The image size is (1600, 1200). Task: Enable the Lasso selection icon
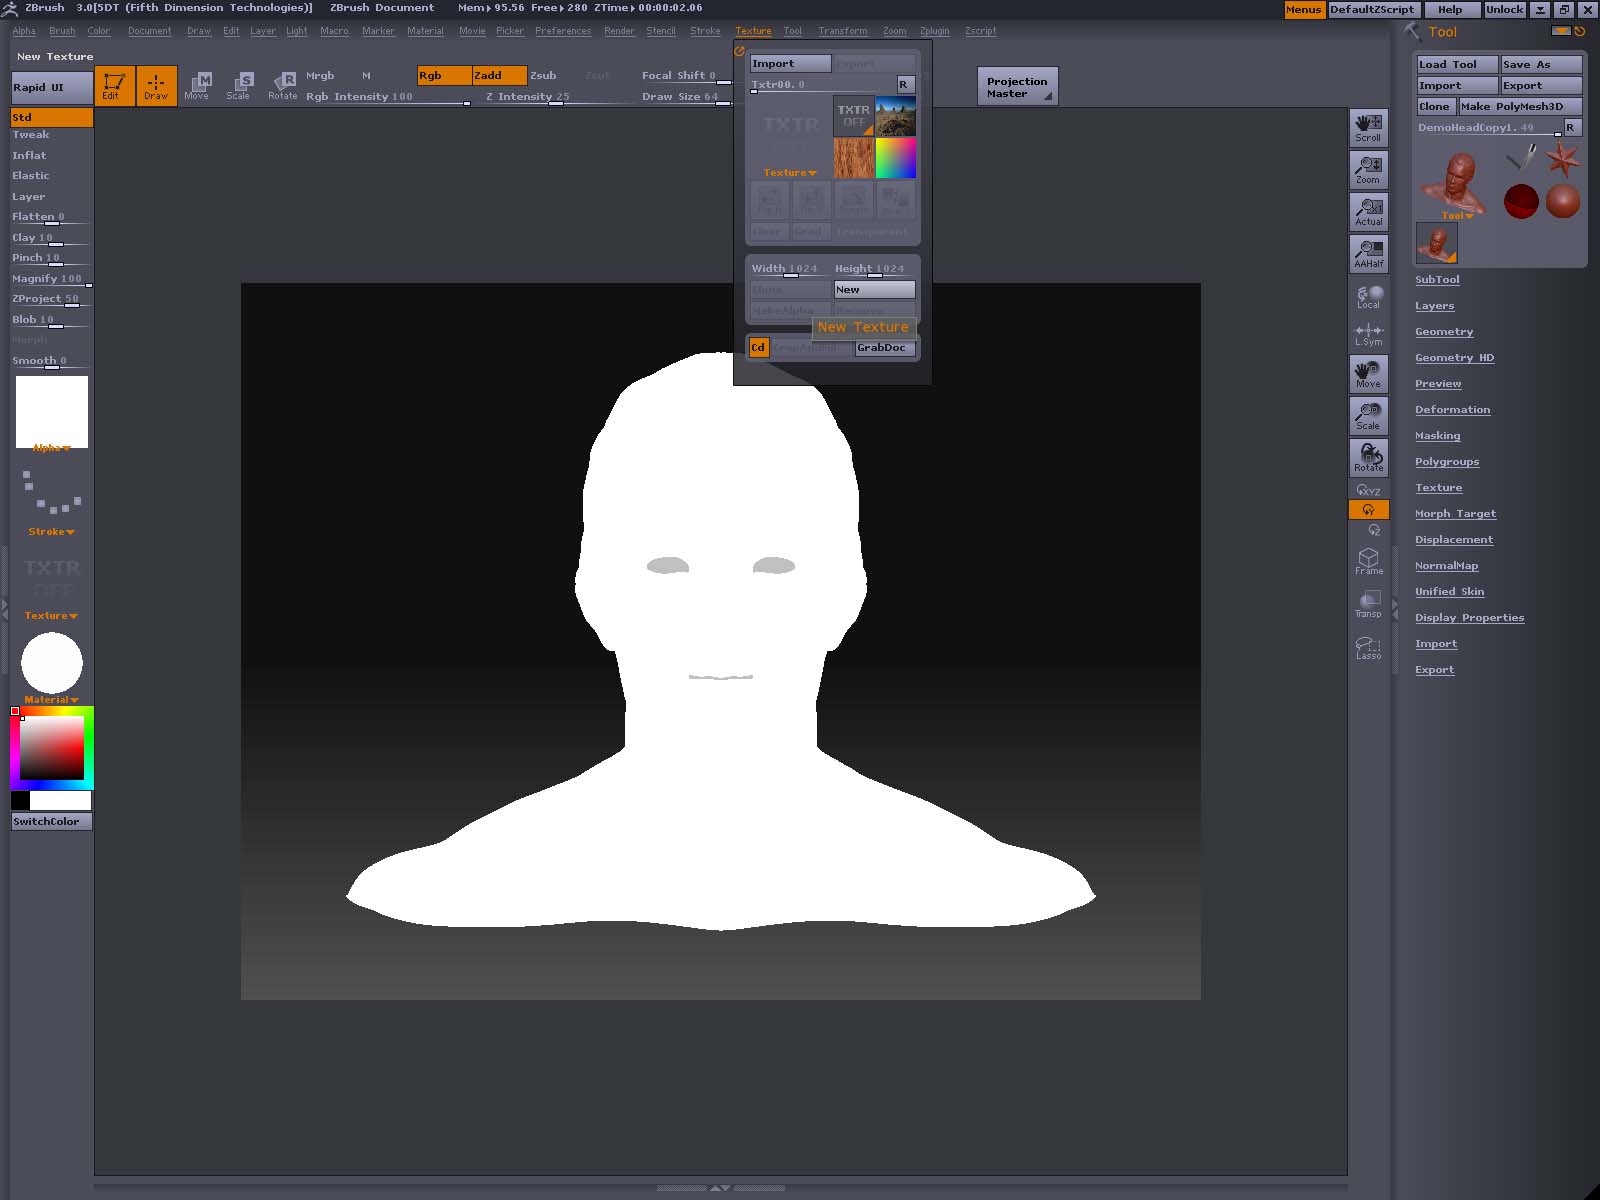click(1368, 647)
